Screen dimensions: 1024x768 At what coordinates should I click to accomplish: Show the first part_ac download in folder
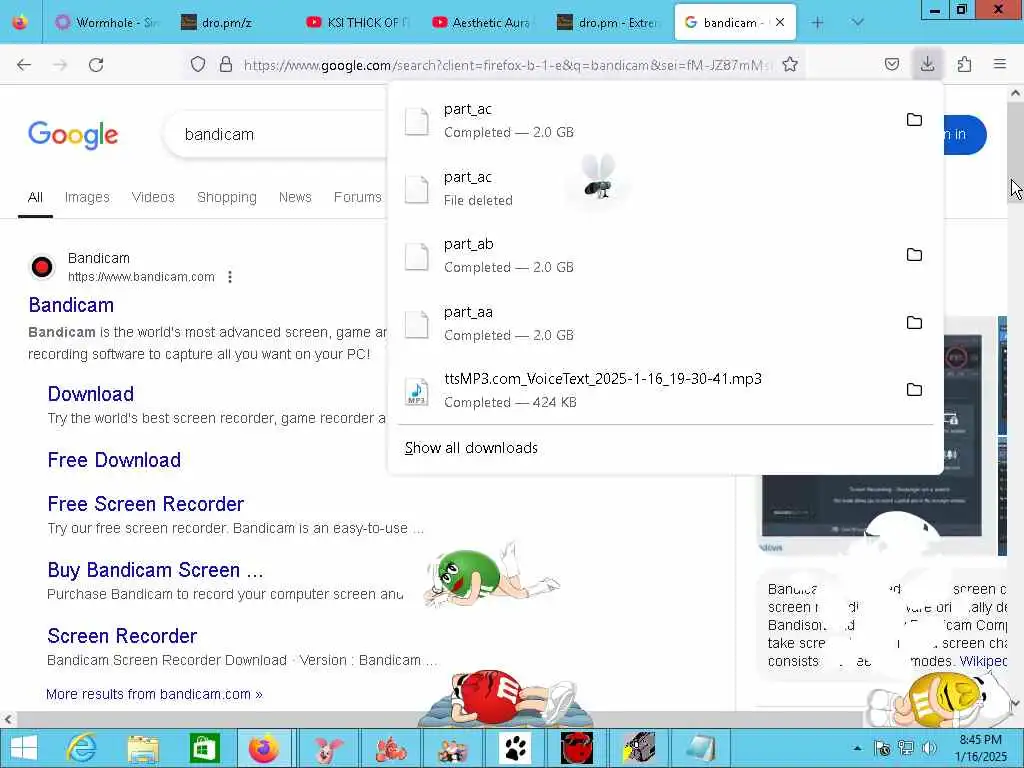click(x=914, y=120)
